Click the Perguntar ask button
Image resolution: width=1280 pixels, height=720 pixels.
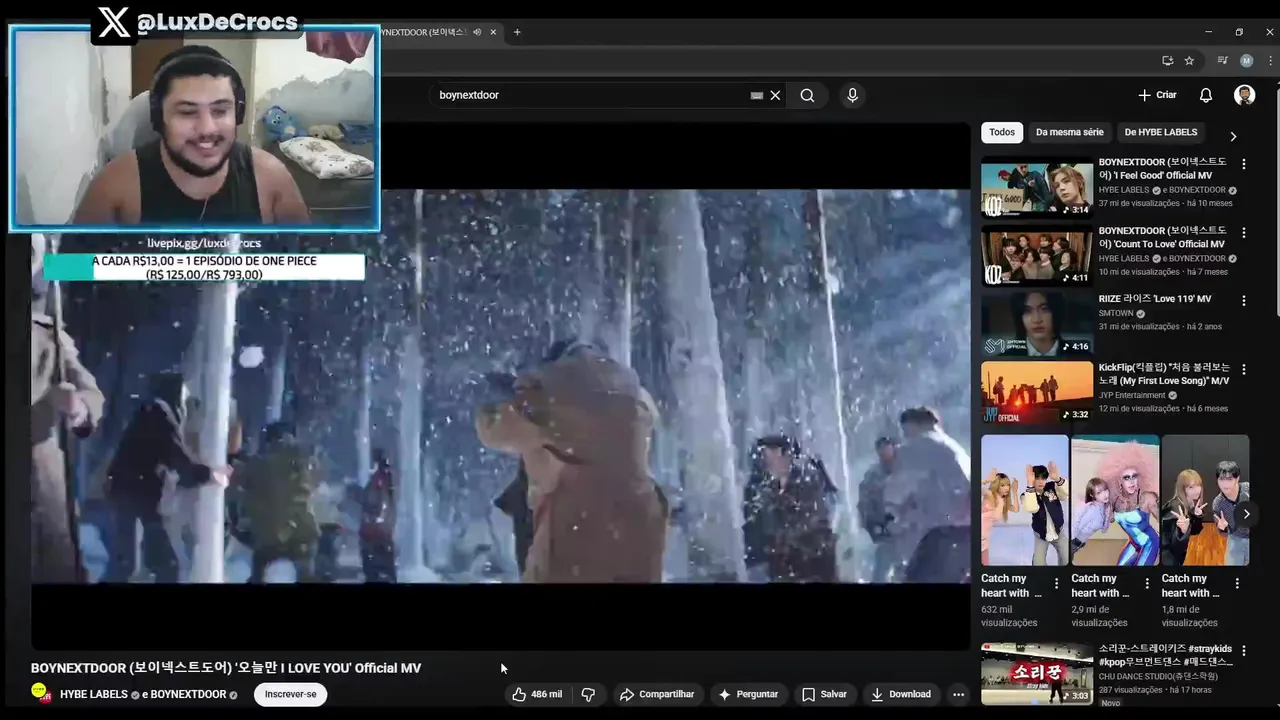748,694
